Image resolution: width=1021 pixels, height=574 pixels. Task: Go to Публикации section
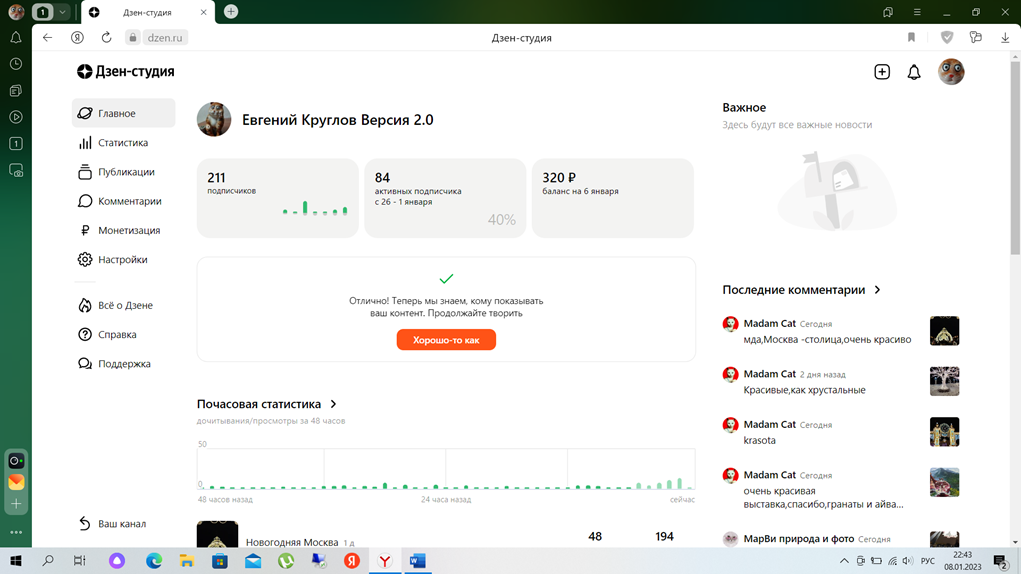pos(117,172)
